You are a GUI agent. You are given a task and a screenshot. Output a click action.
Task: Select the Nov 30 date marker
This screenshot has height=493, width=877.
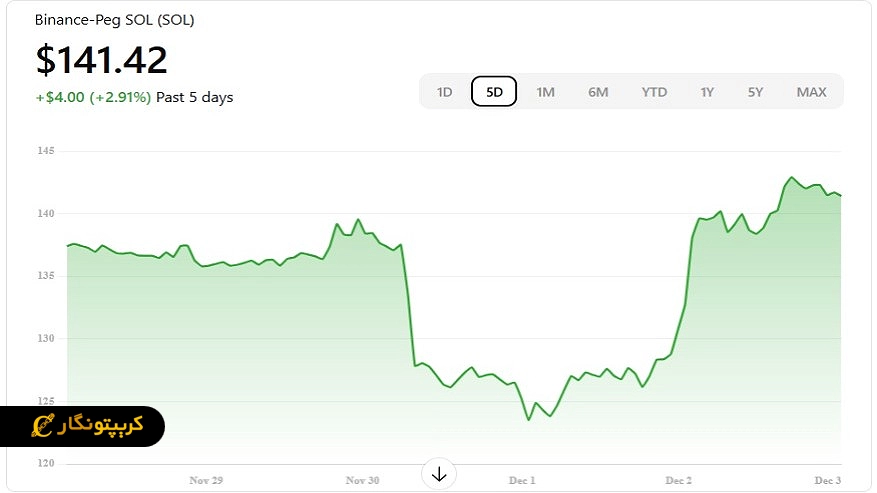(362, 481)
